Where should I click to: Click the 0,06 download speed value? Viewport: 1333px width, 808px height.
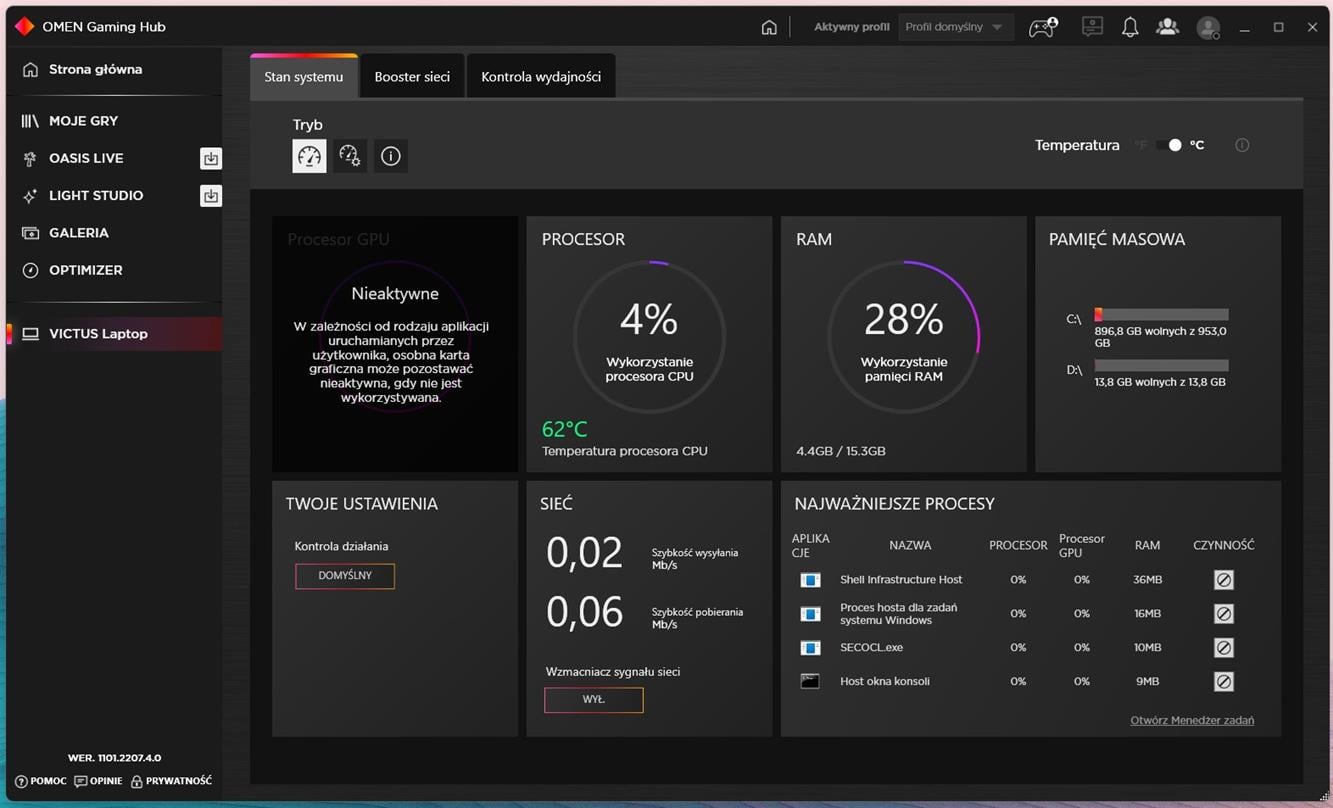[x=584, y=612]
